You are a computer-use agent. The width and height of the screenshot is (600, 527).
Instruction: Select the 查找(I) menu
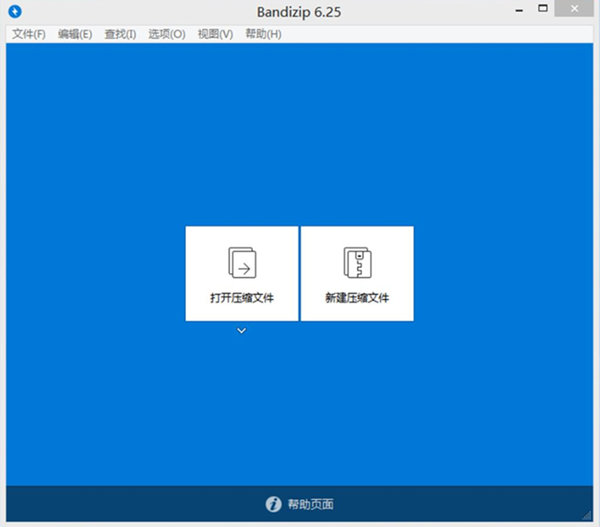tap(120, 34)
